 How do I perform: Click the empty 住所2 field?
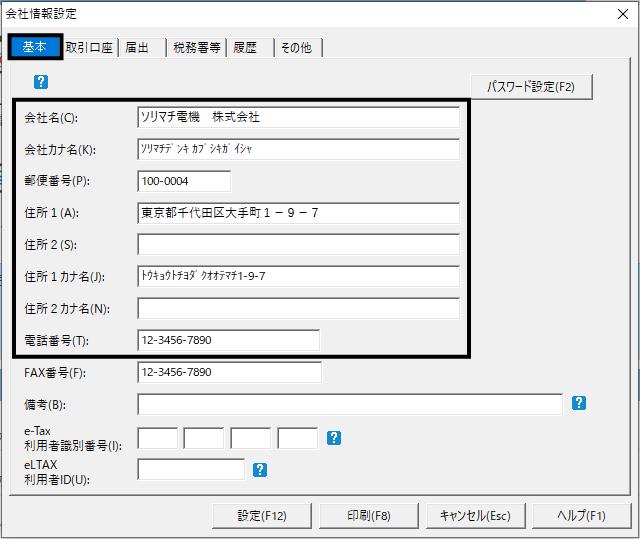[x=298, y=244]
